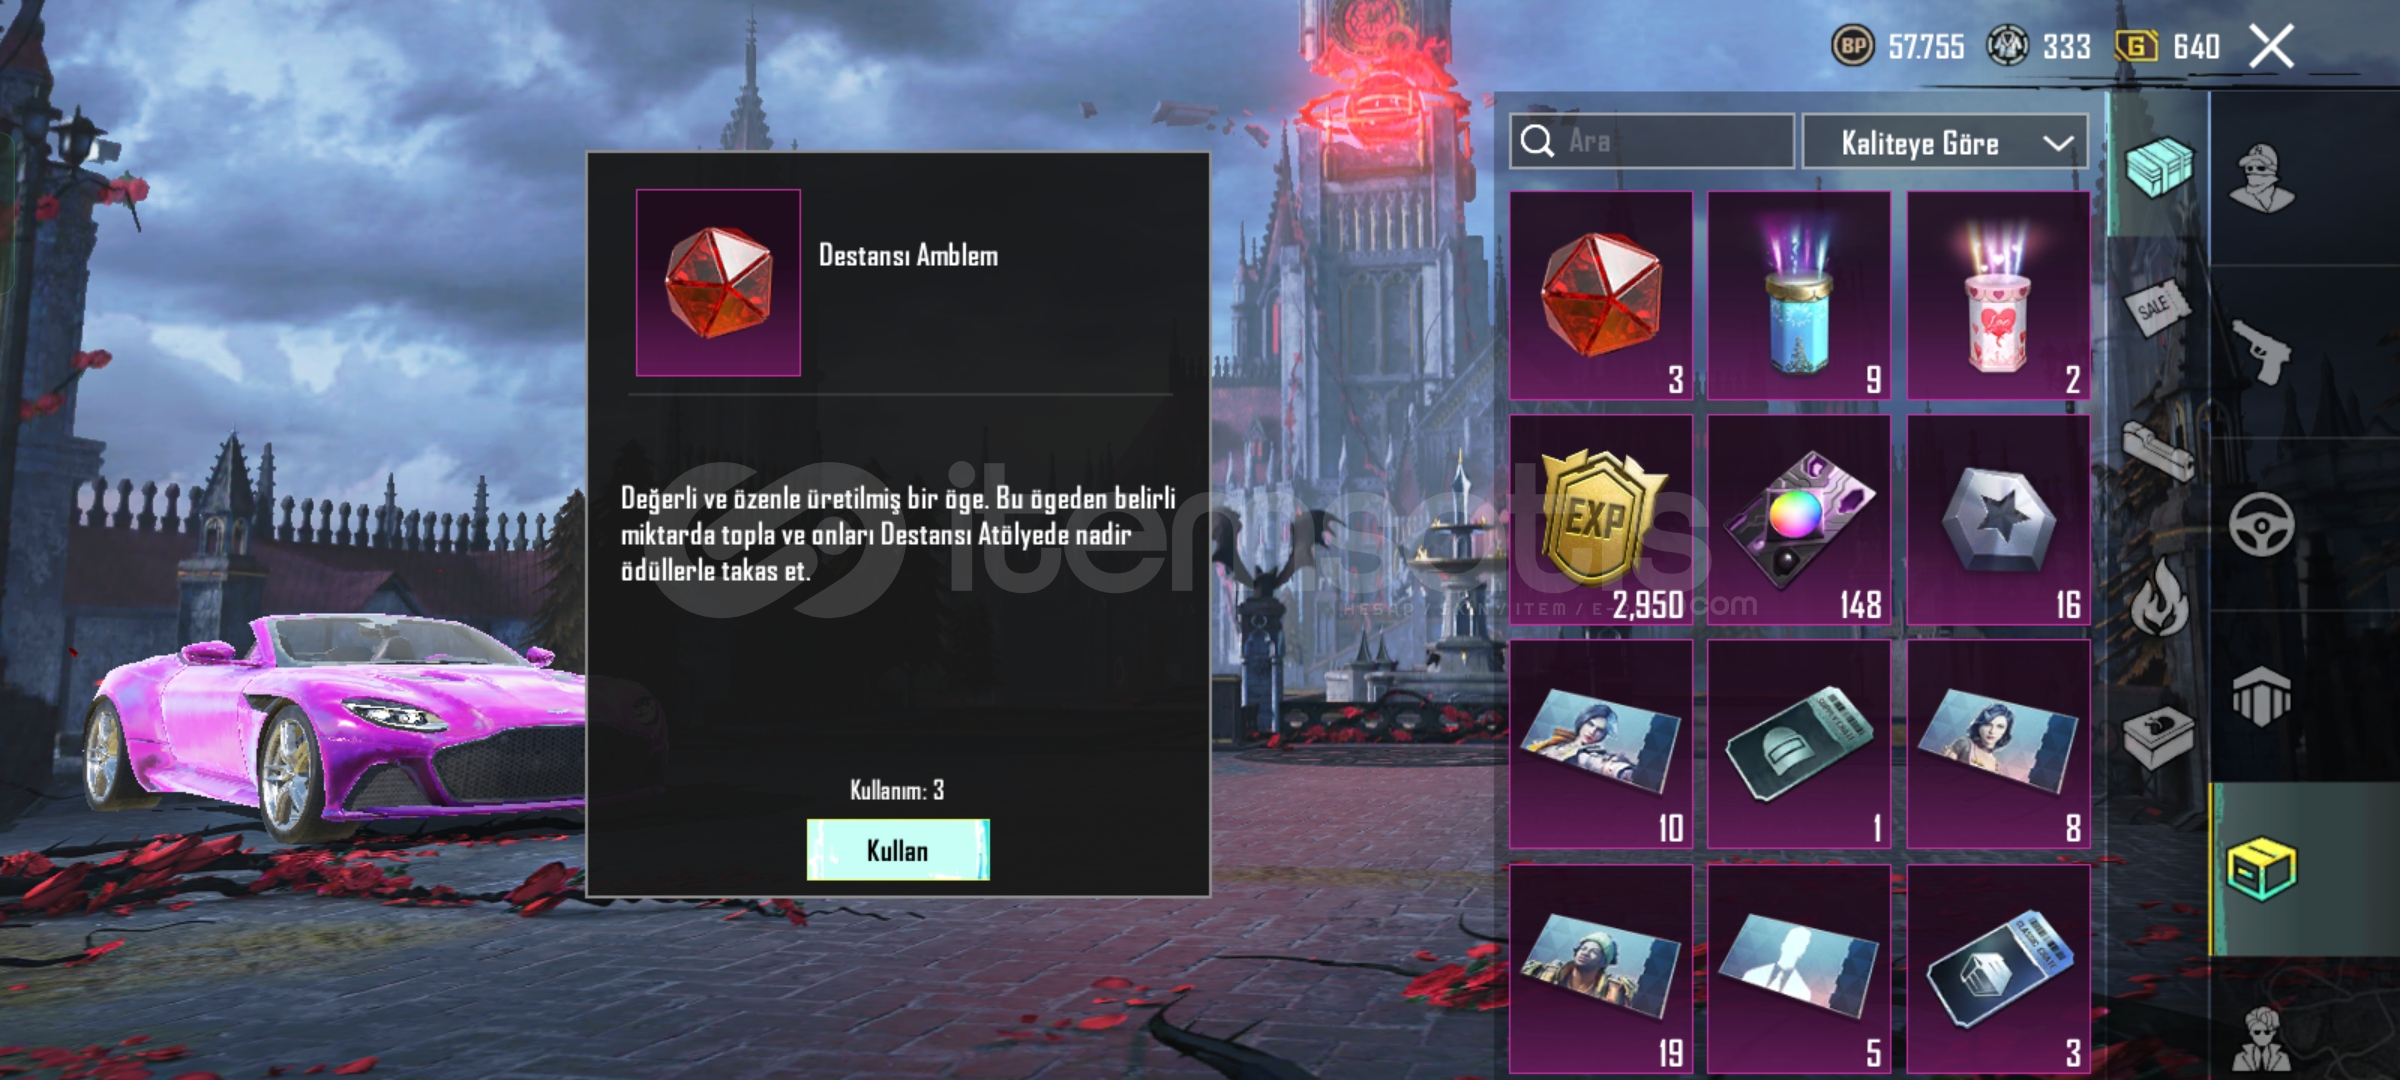Viewport: 2400px width, 1080px height.
Task: Click the Kullan button
Action: 898,850
